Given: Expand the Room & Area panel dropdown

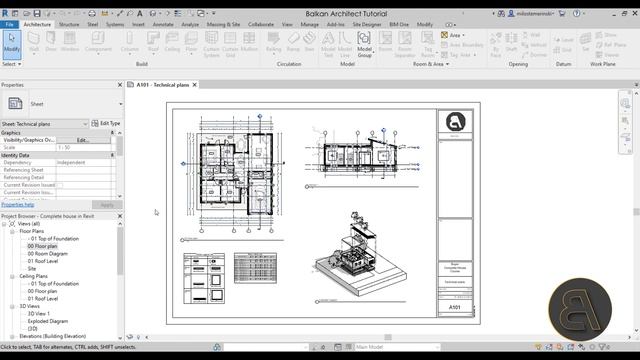Looking at the screenshot, I should click(x=431, y=64).
